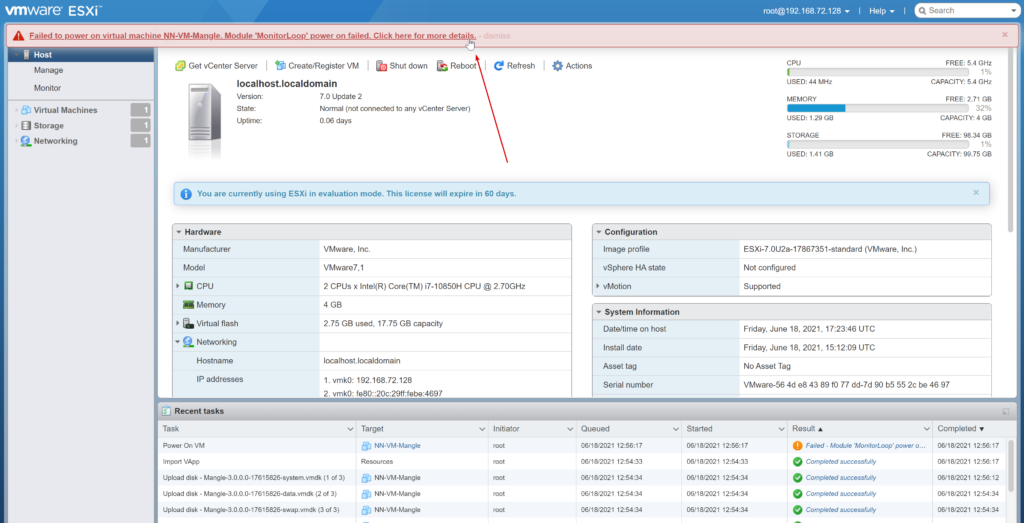The width and height of the screenshot is (1024, 523).
Task: Click the Get vCenter Server icon
Action: [x=180, y=66]
